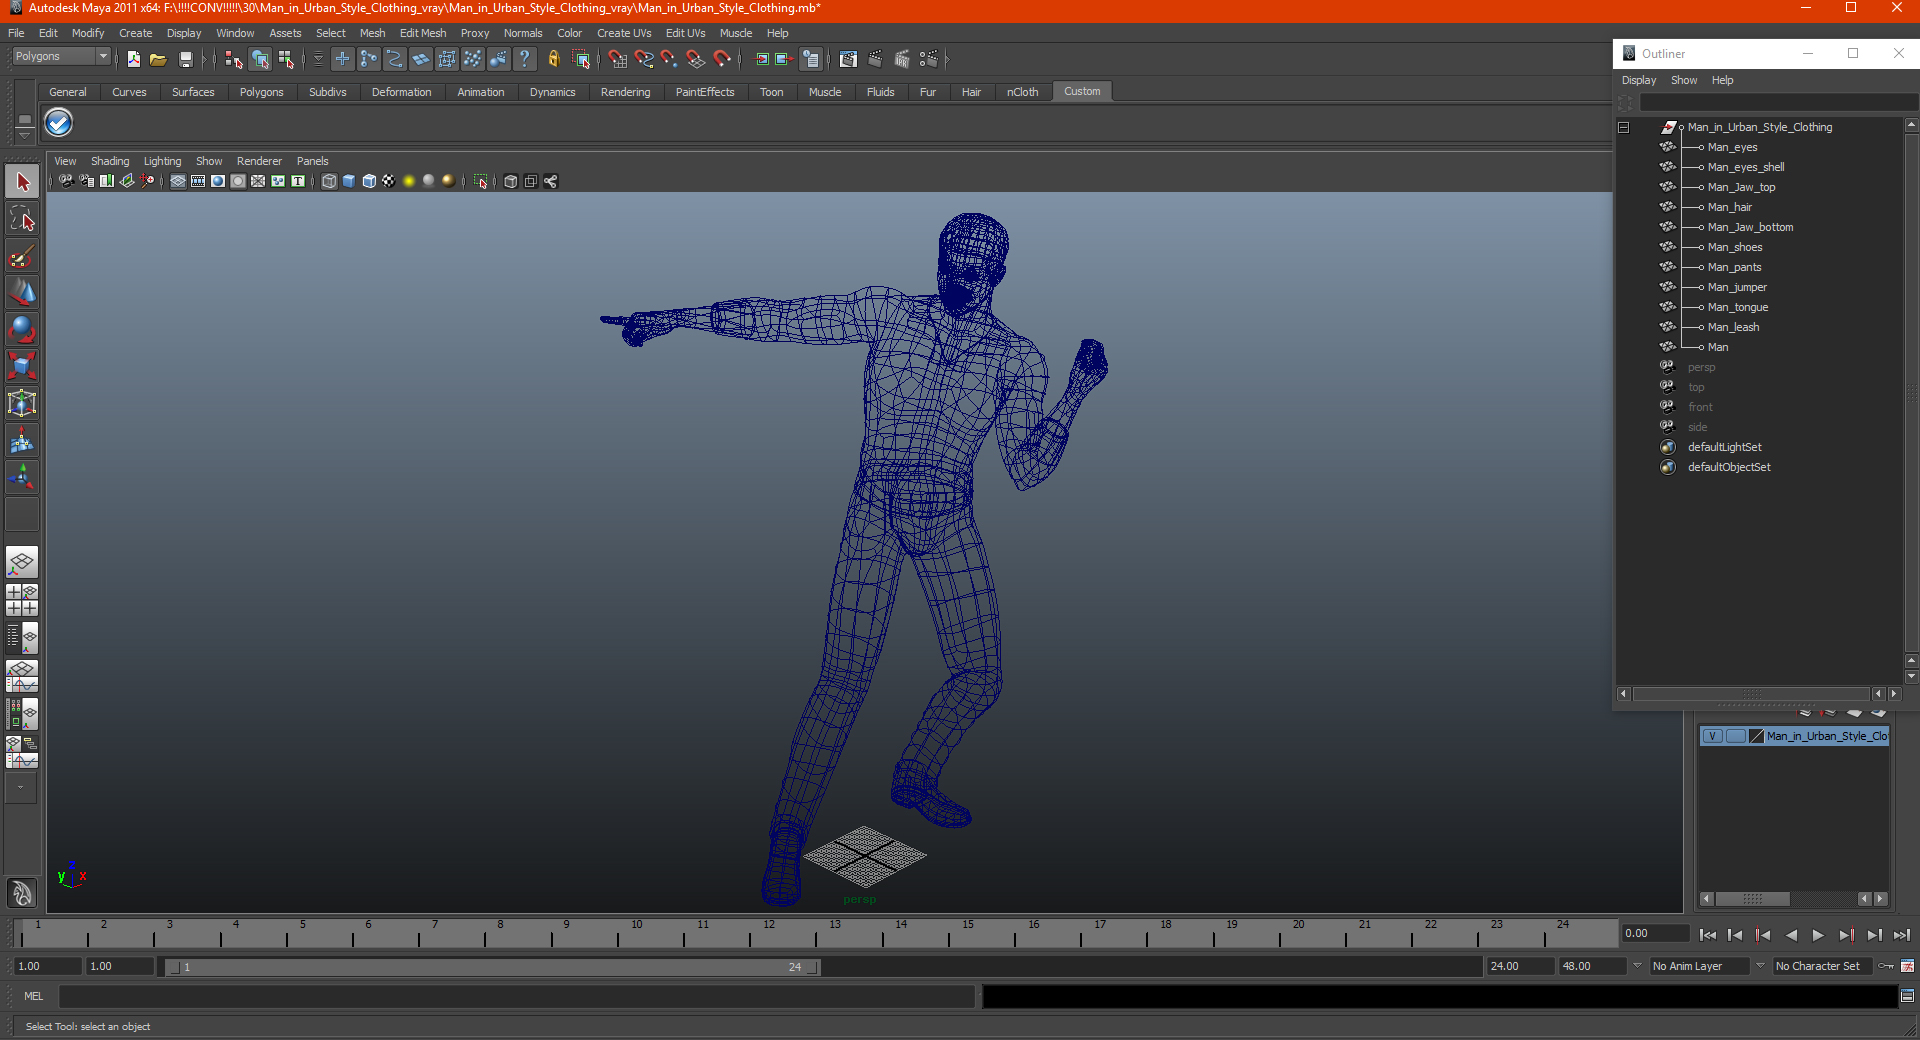Viewport: 1920px width, 1040px height.
Task: Toggle auto keyframe key icon
Action: (x=1886, y=966)
